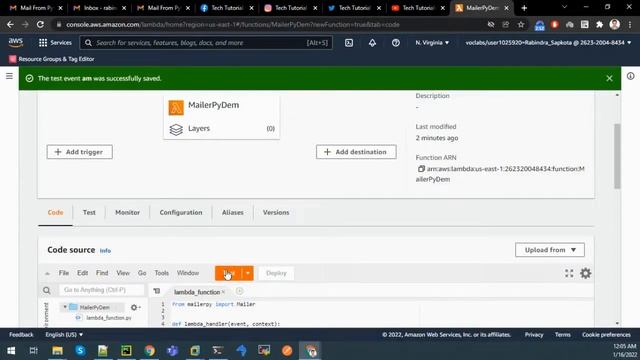The width and height of the screenshot is (640, 360).
Task: Open Windows Start menu
Action: pyautogui.click(x=11, y=350)
